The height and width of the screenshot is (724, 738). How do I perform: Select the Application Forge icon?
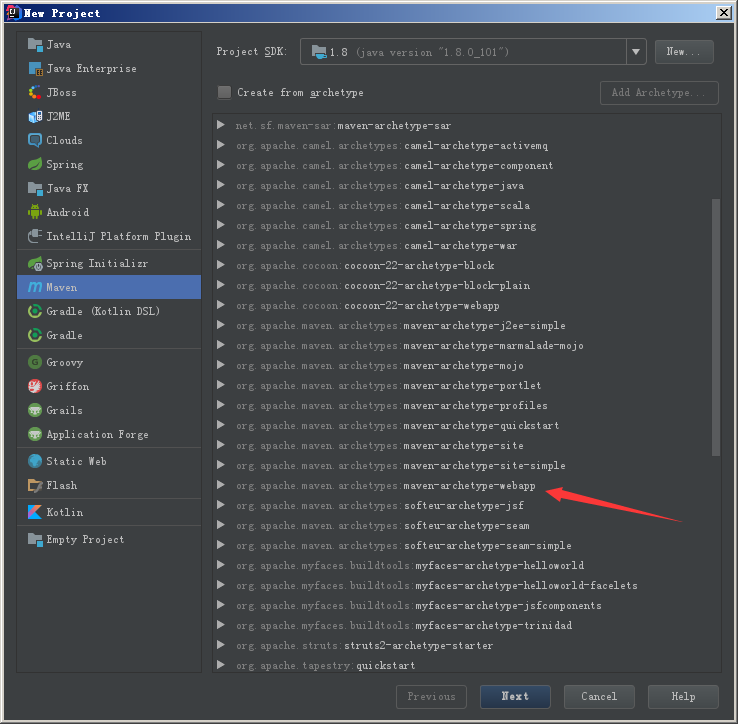click(35, 434)
